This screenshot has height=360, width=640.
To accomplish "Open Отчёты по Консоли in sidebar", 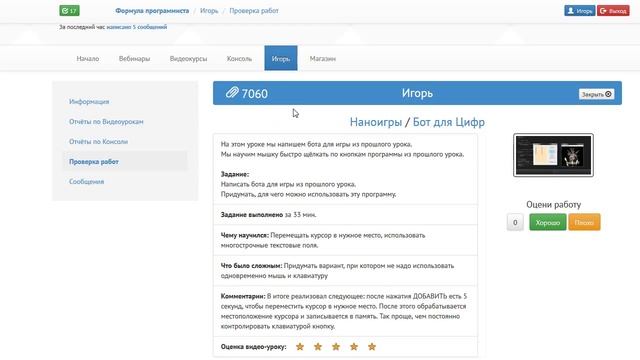I will (98, 142).
